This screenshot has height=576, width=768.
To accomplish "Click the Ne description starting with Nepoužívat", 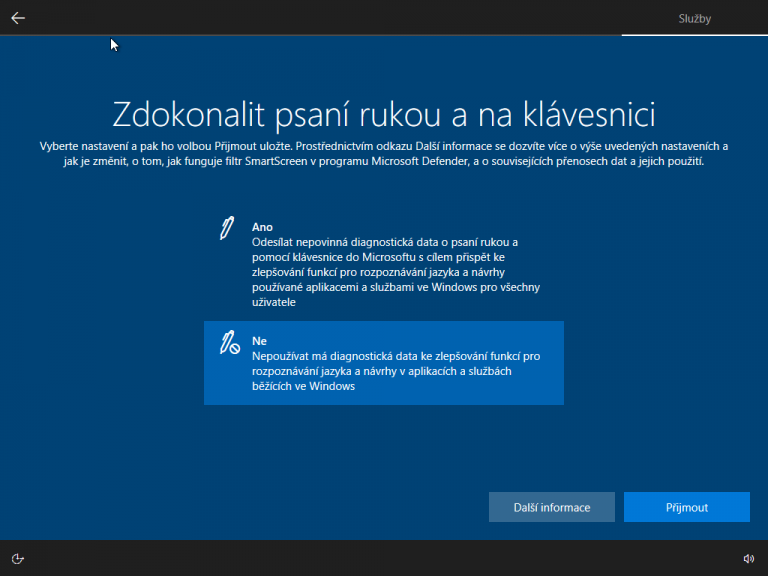I will point(396,371).
